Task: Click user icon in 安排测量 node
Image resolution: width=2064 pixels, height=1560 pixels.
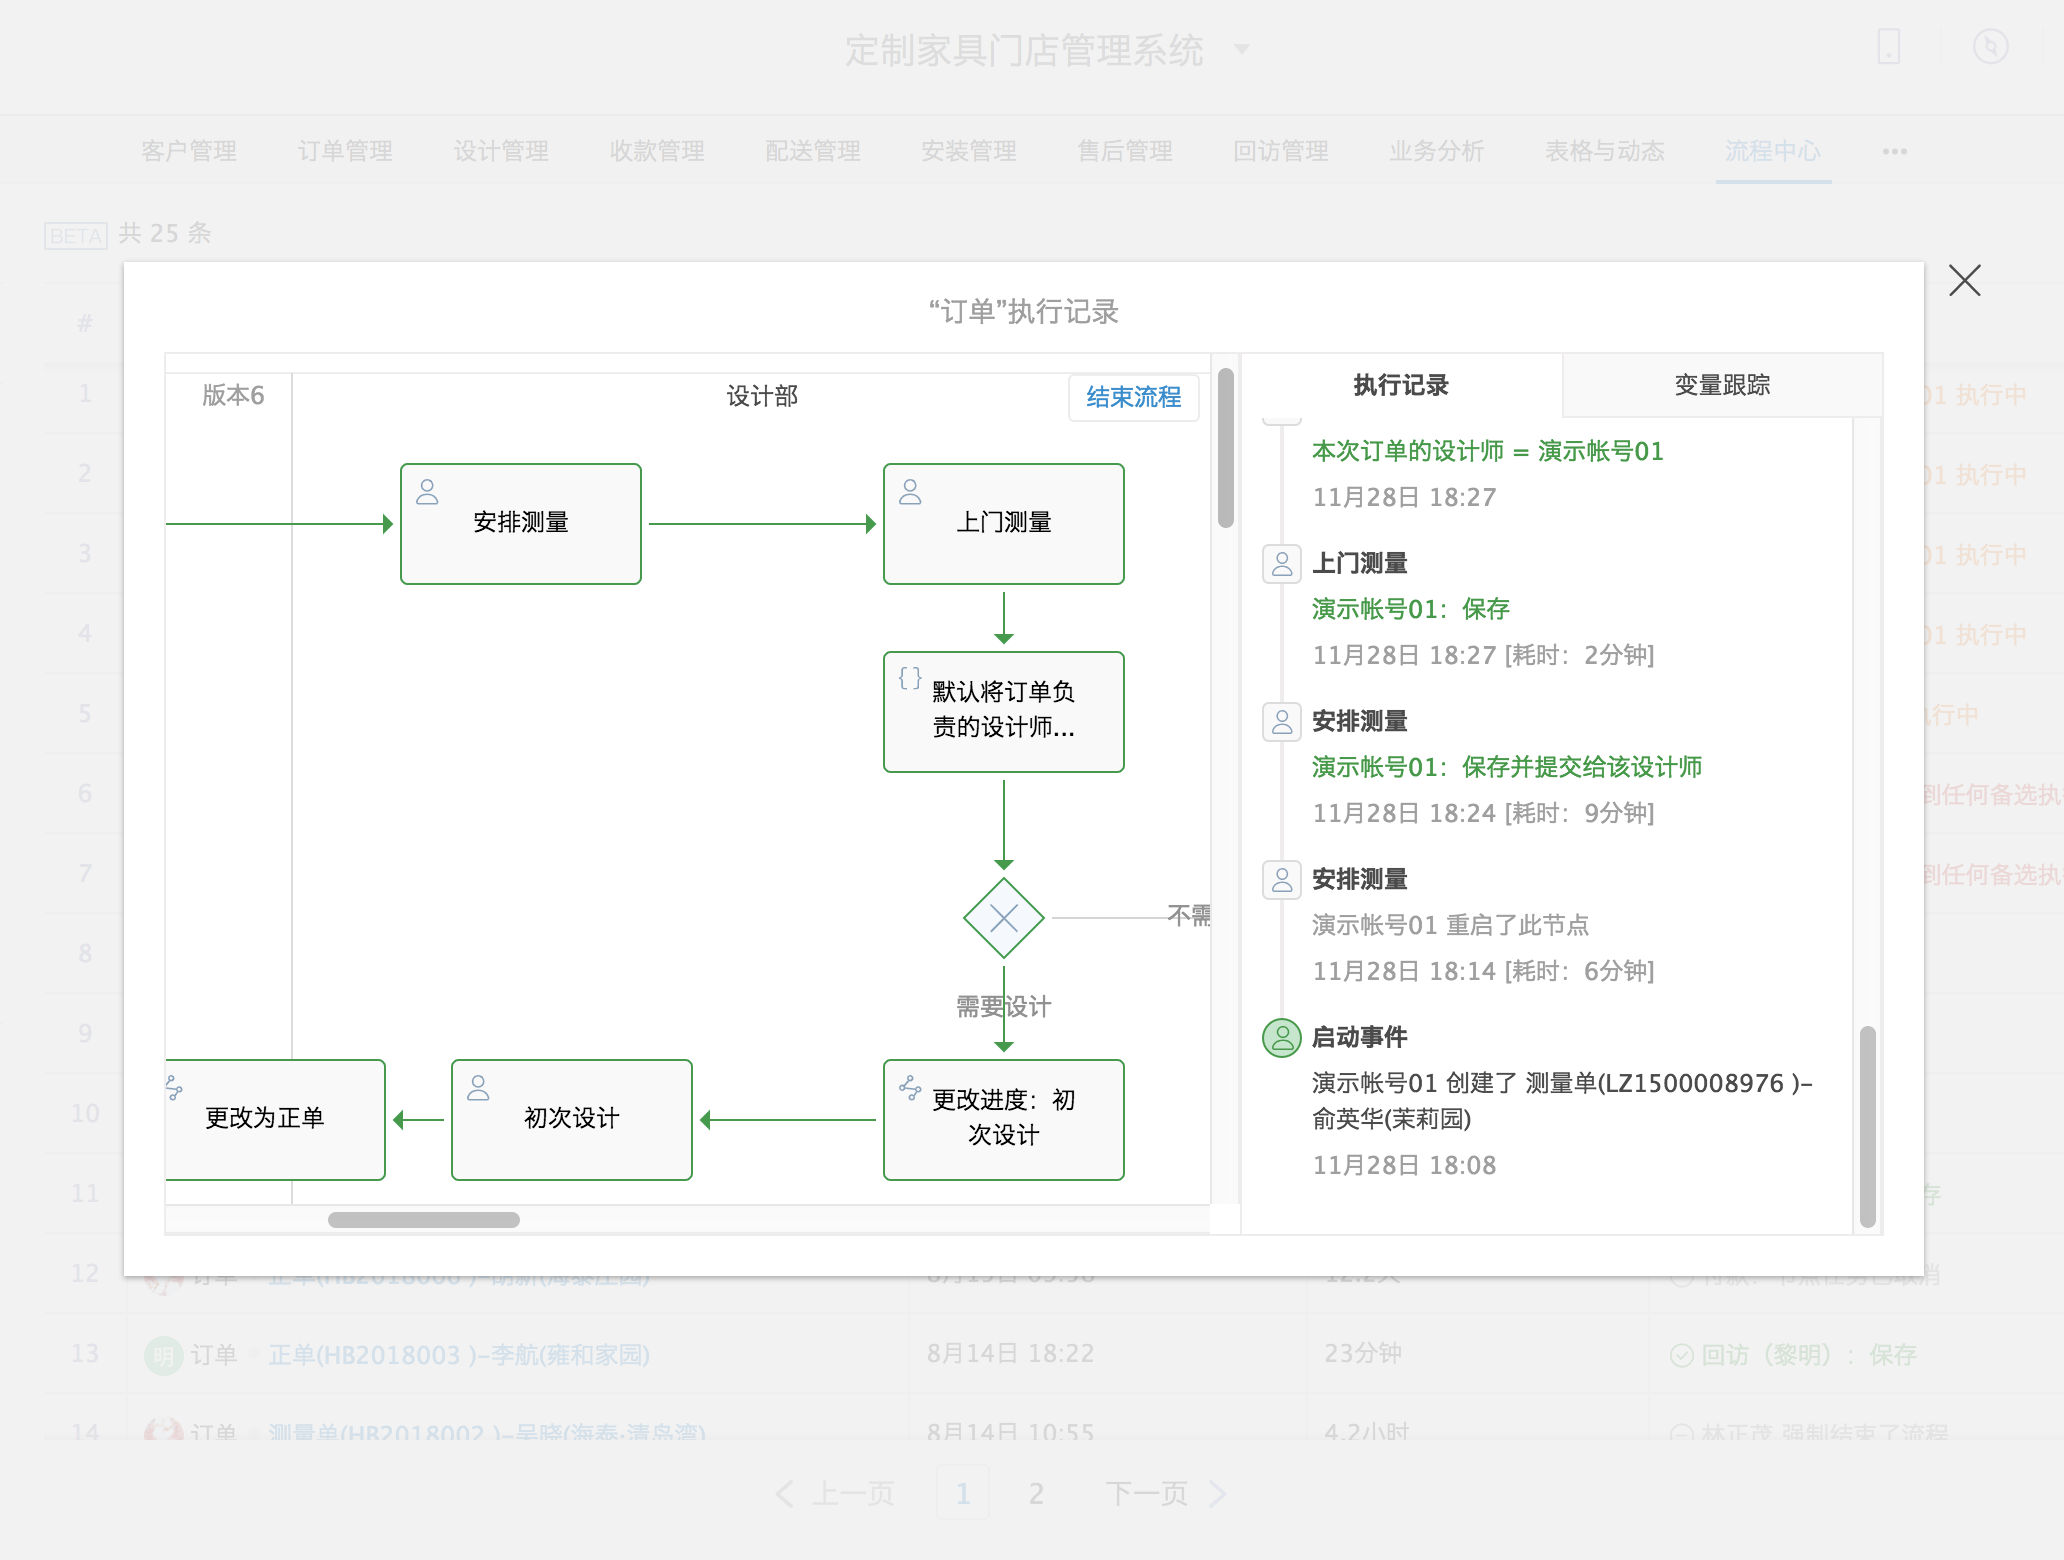Action: (427, 491)
